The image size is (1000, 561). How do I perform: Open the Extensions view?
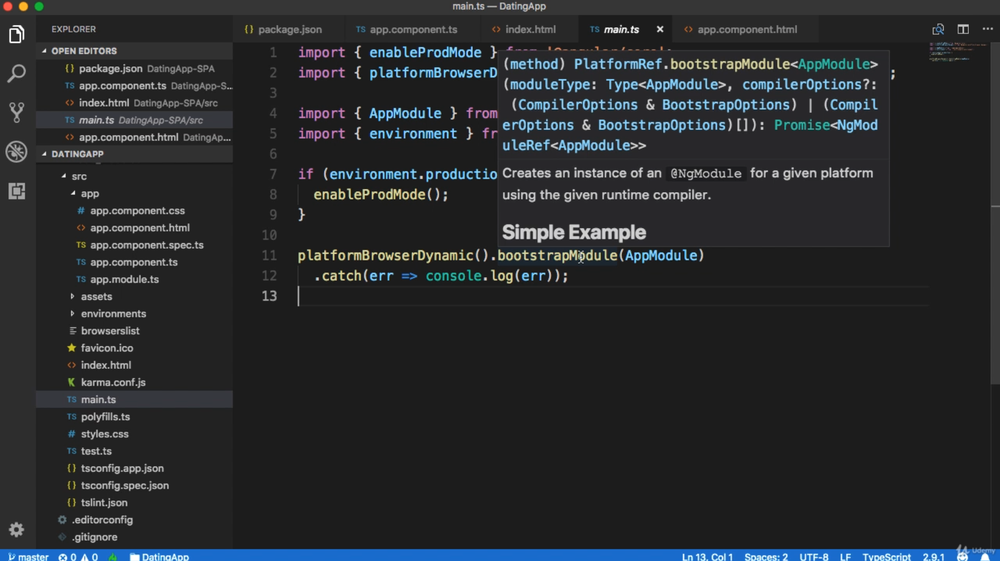coord(16,190)
